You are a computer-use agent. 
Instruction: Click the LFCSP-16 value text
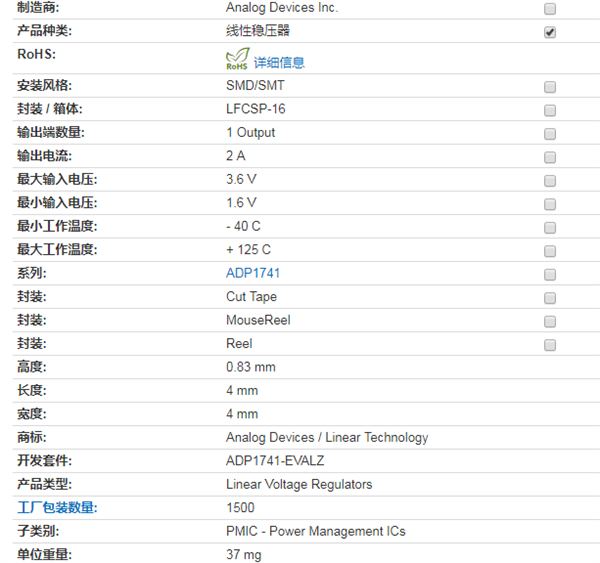(256, 109)
